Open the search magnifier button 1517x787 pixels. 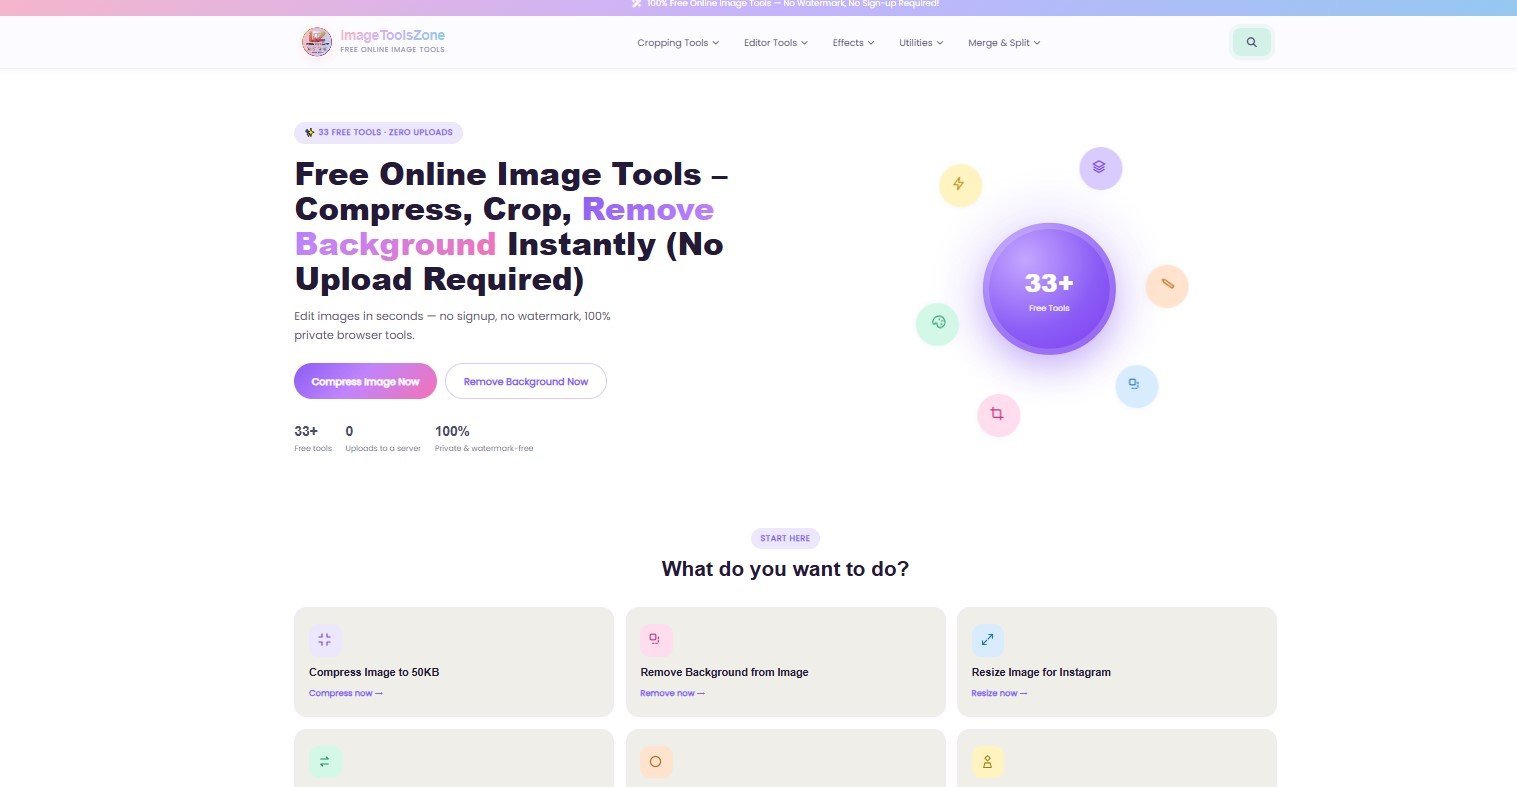pyautogui.click(x=1252, y=43)
